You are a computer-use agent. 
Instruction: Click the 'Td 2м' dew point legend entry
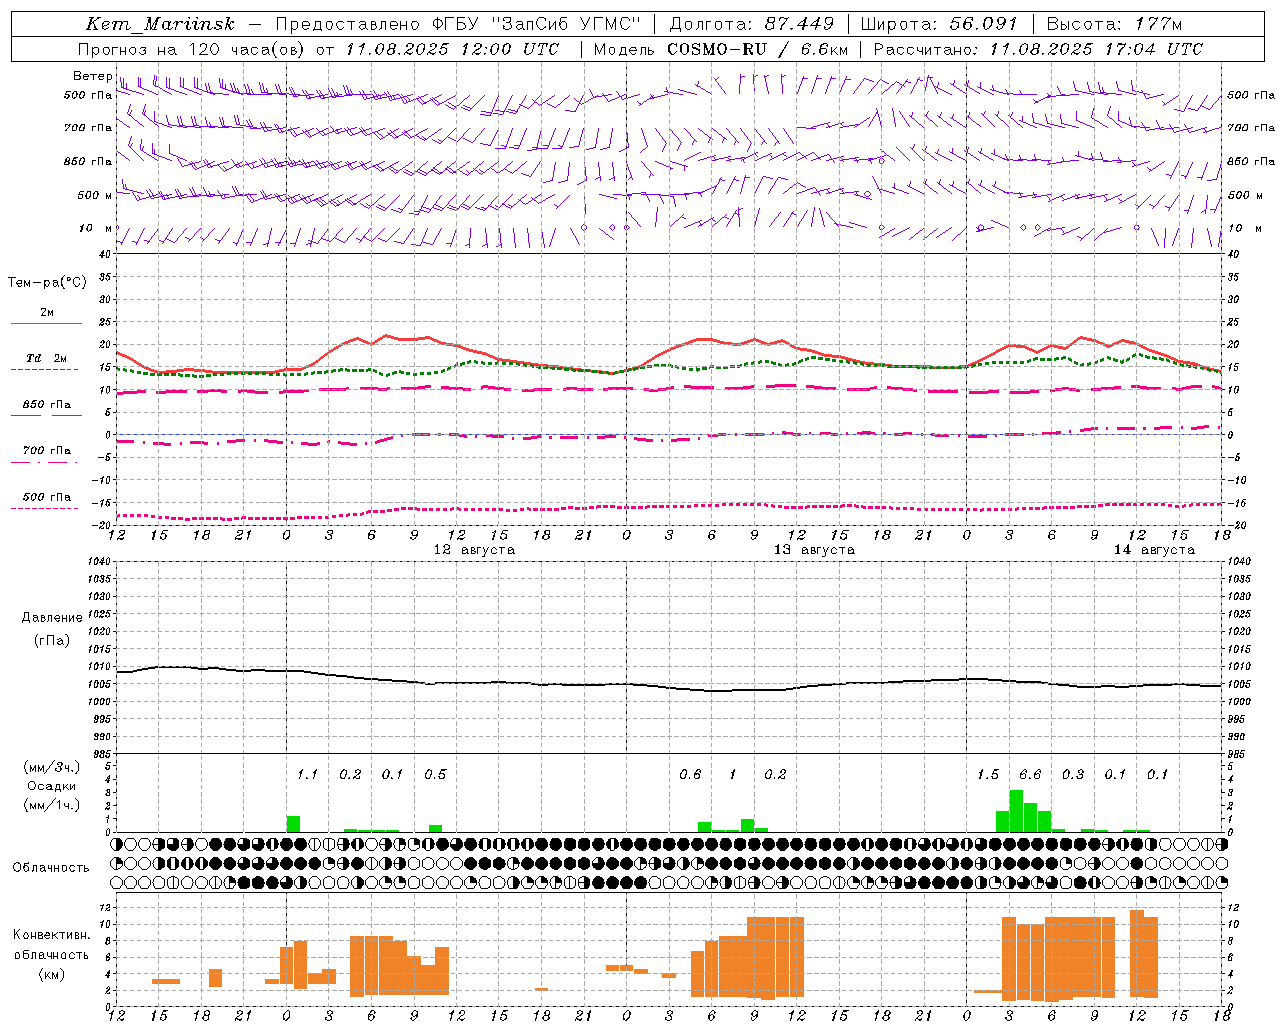pos(46,358)
